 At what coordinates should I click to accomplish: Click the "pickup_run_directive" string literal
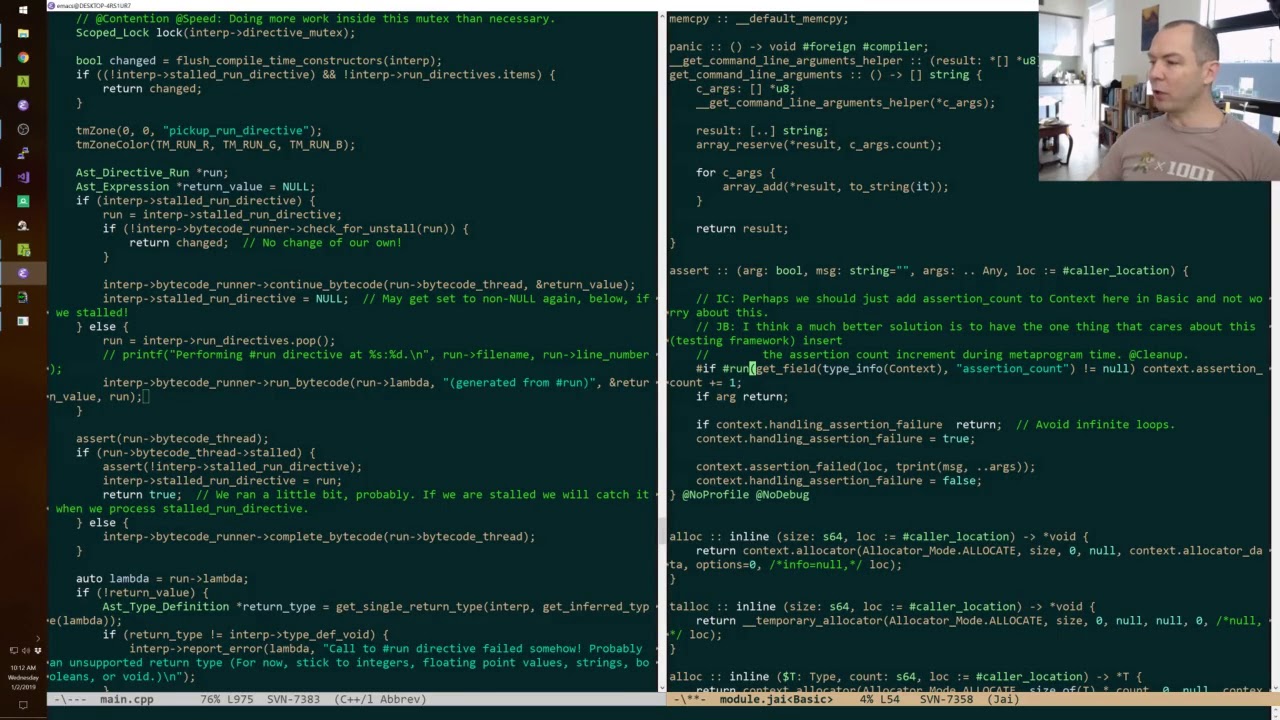click(x=235, y=130)
